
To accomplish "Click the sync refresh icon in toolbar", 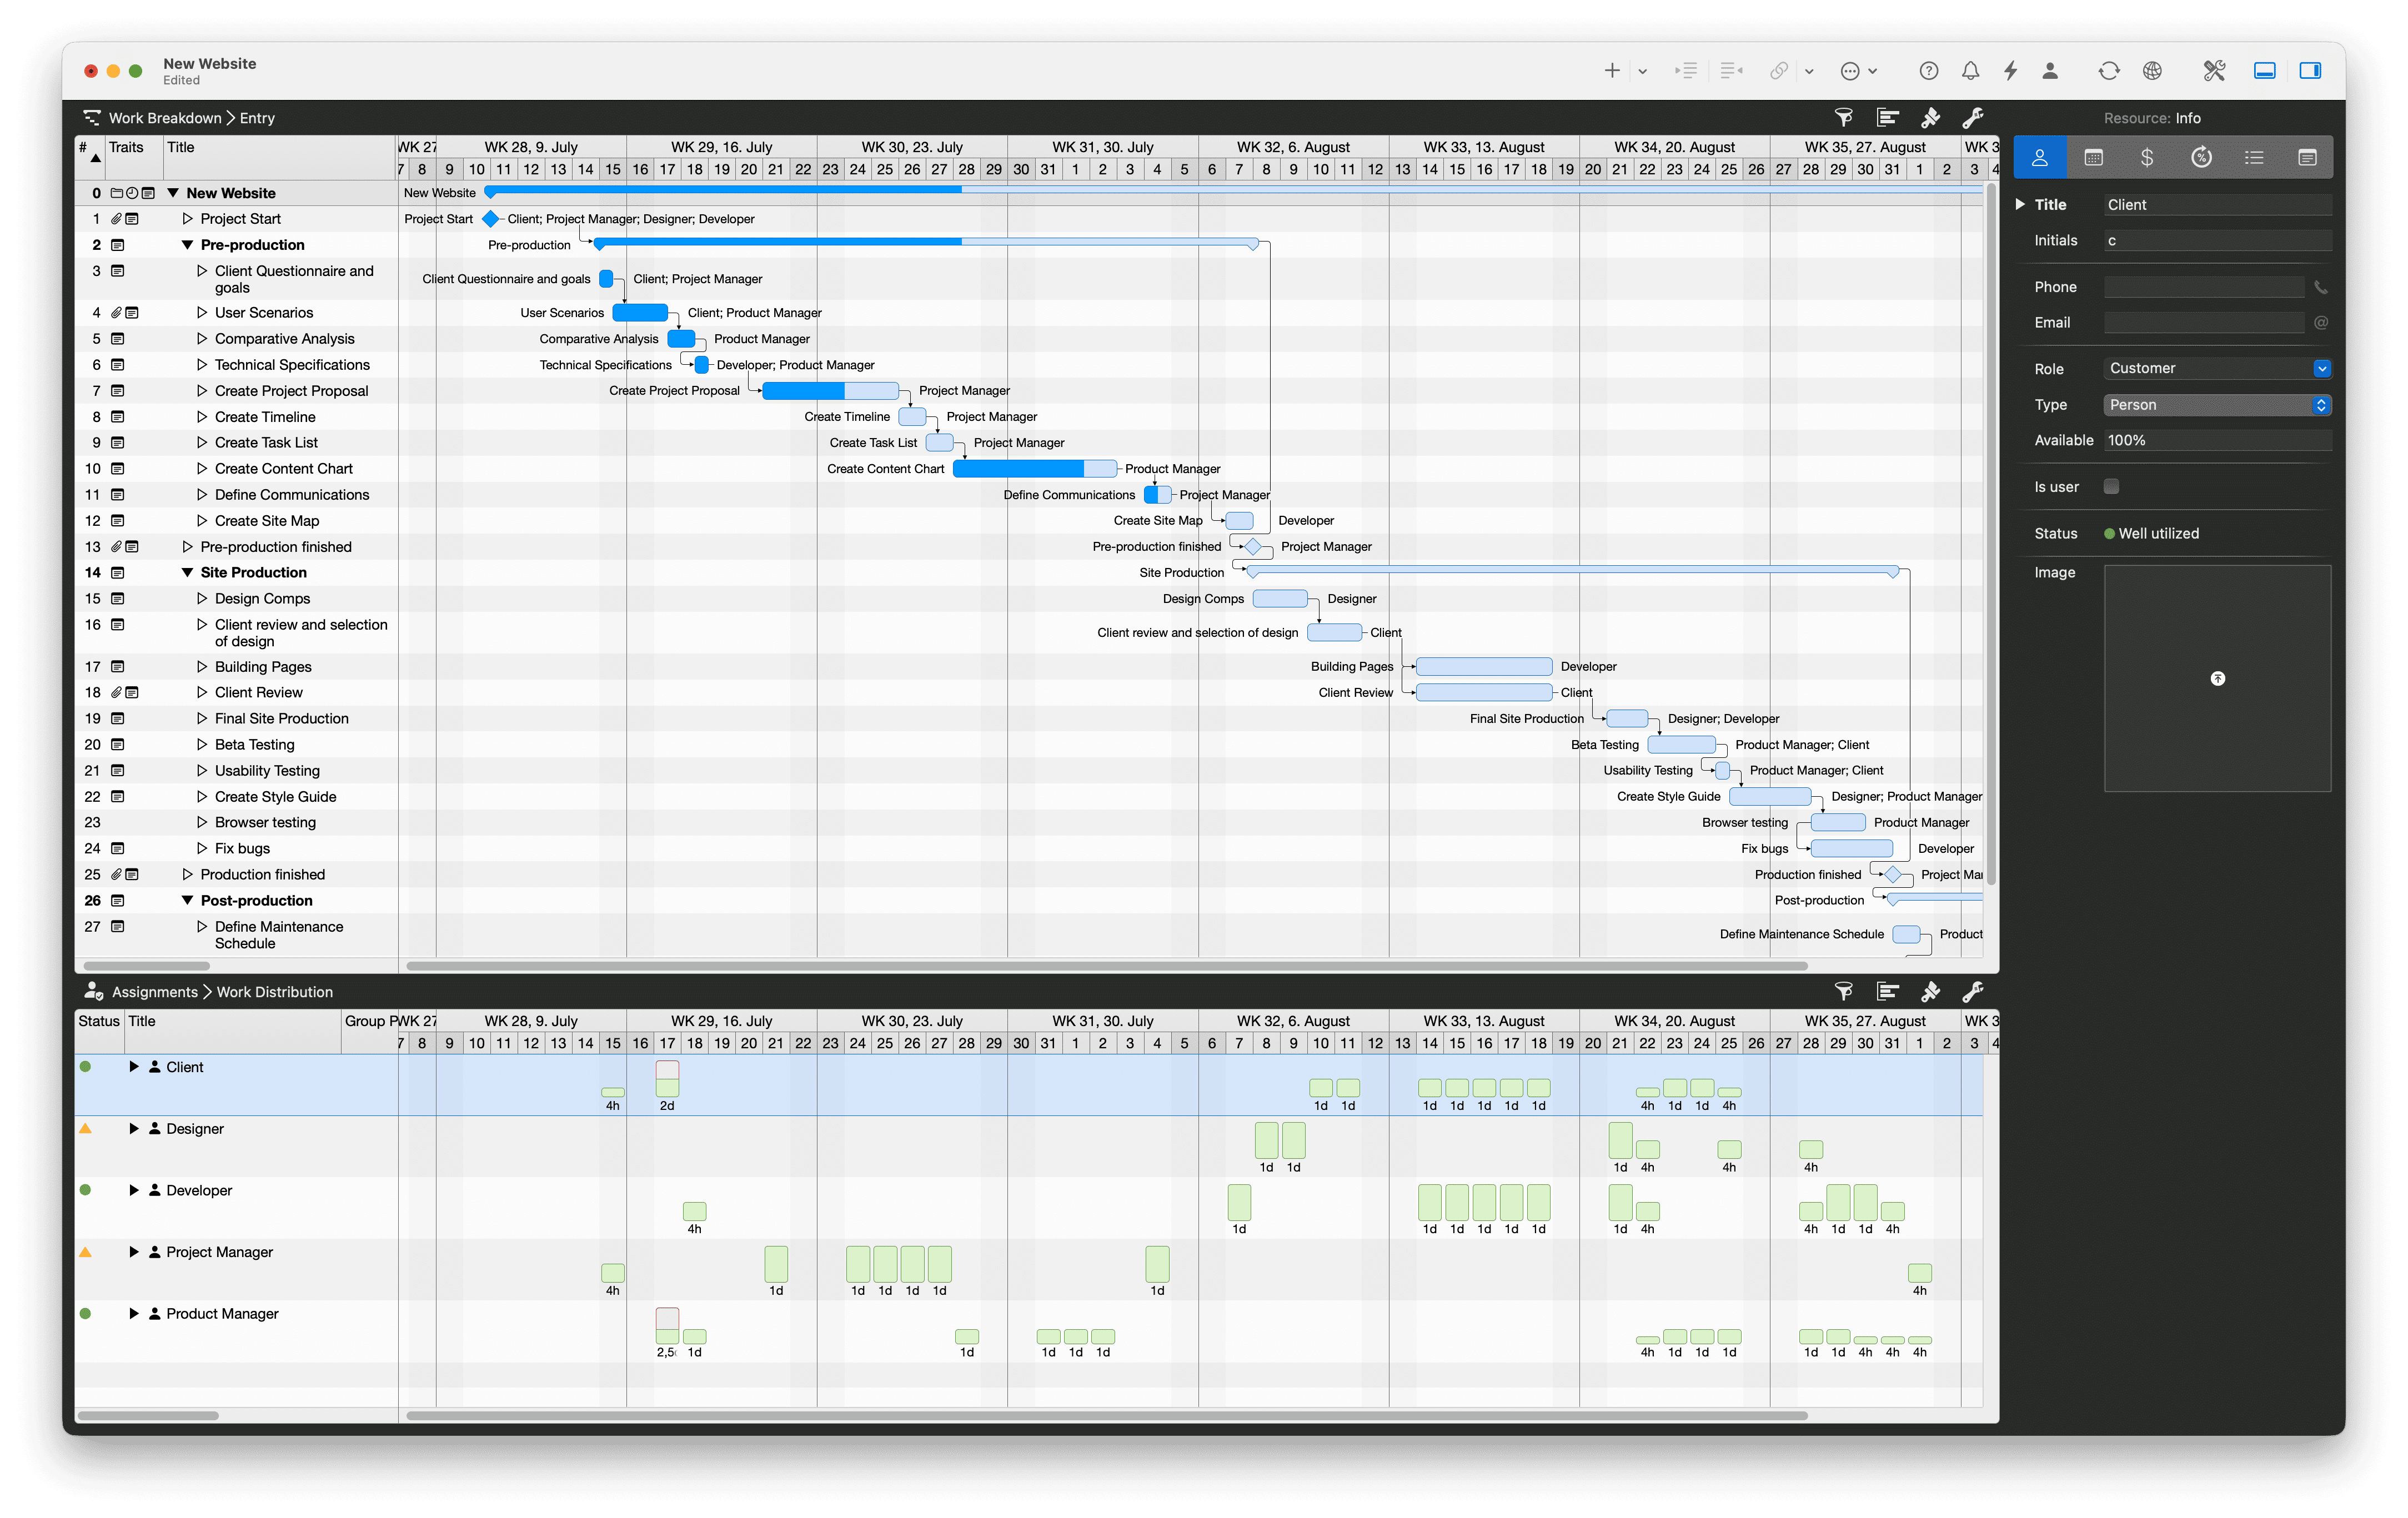I will click(x=2108, y=71).
